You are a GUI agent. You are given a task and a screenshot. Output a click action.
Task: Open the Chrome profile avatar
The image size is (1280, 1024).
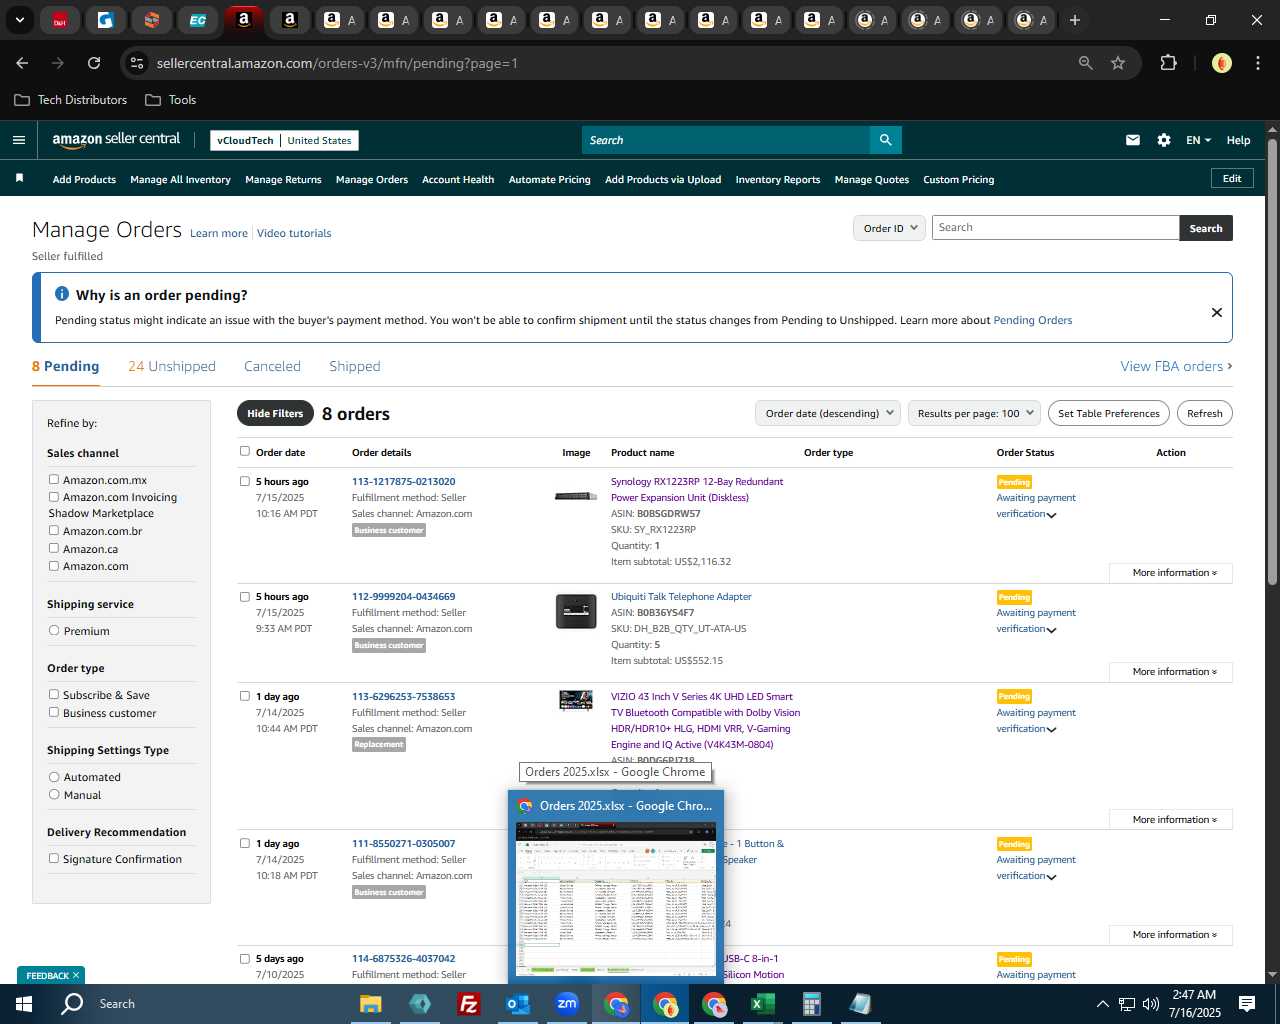pos(1222,63)
